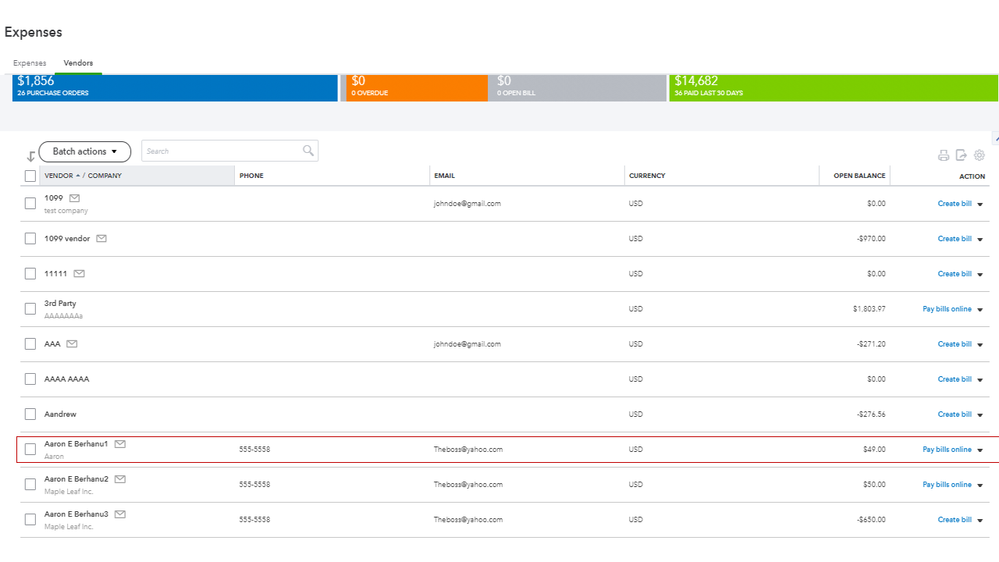Click the envelope icon for Aaron E Berhanu2

coord(120,479)
